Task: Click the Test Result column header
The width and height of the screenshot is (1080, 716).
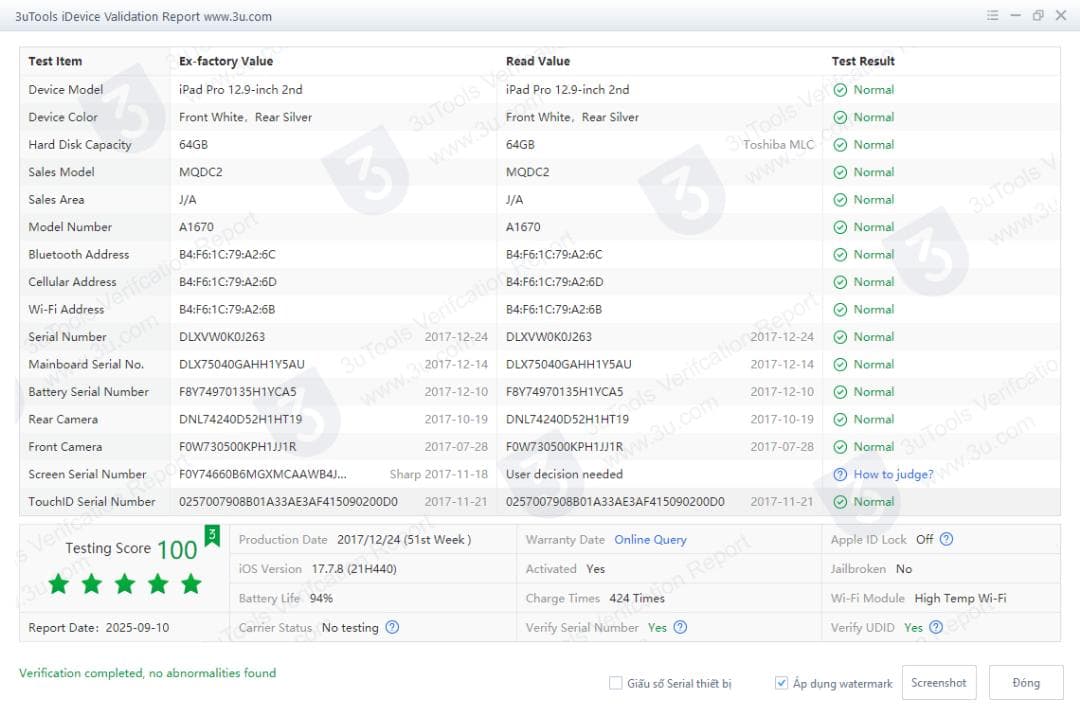Action: [863, 61]
